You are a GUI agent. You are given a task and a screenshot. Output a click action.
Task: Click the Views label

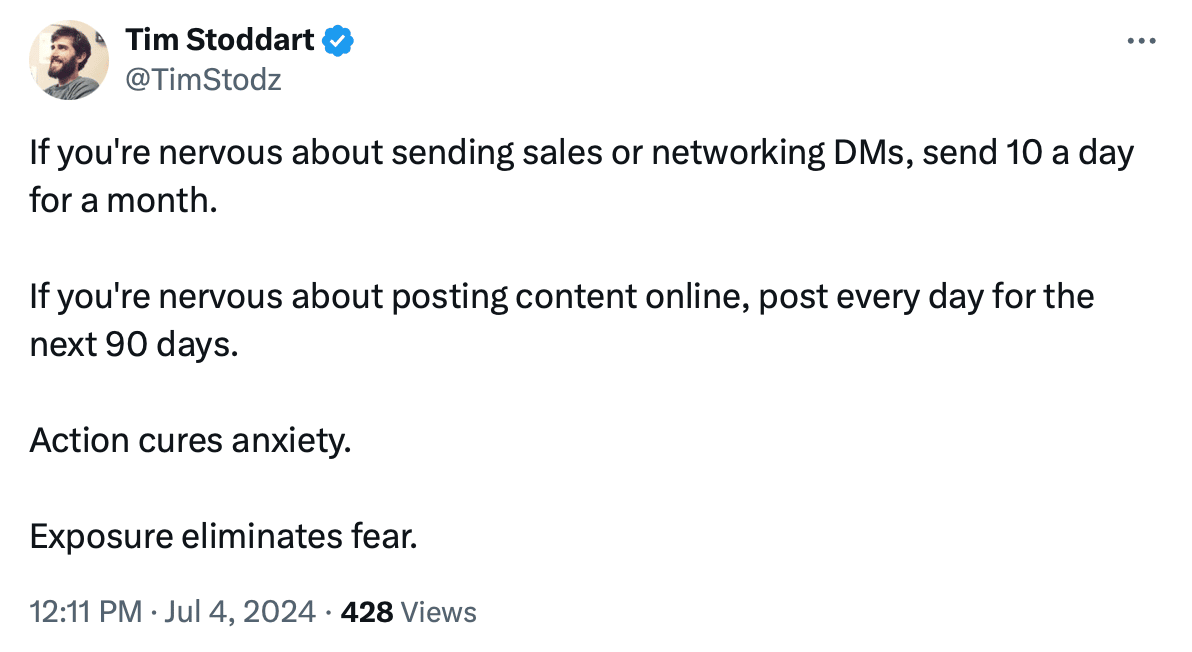pyautogui.click(x=438, y=611)
